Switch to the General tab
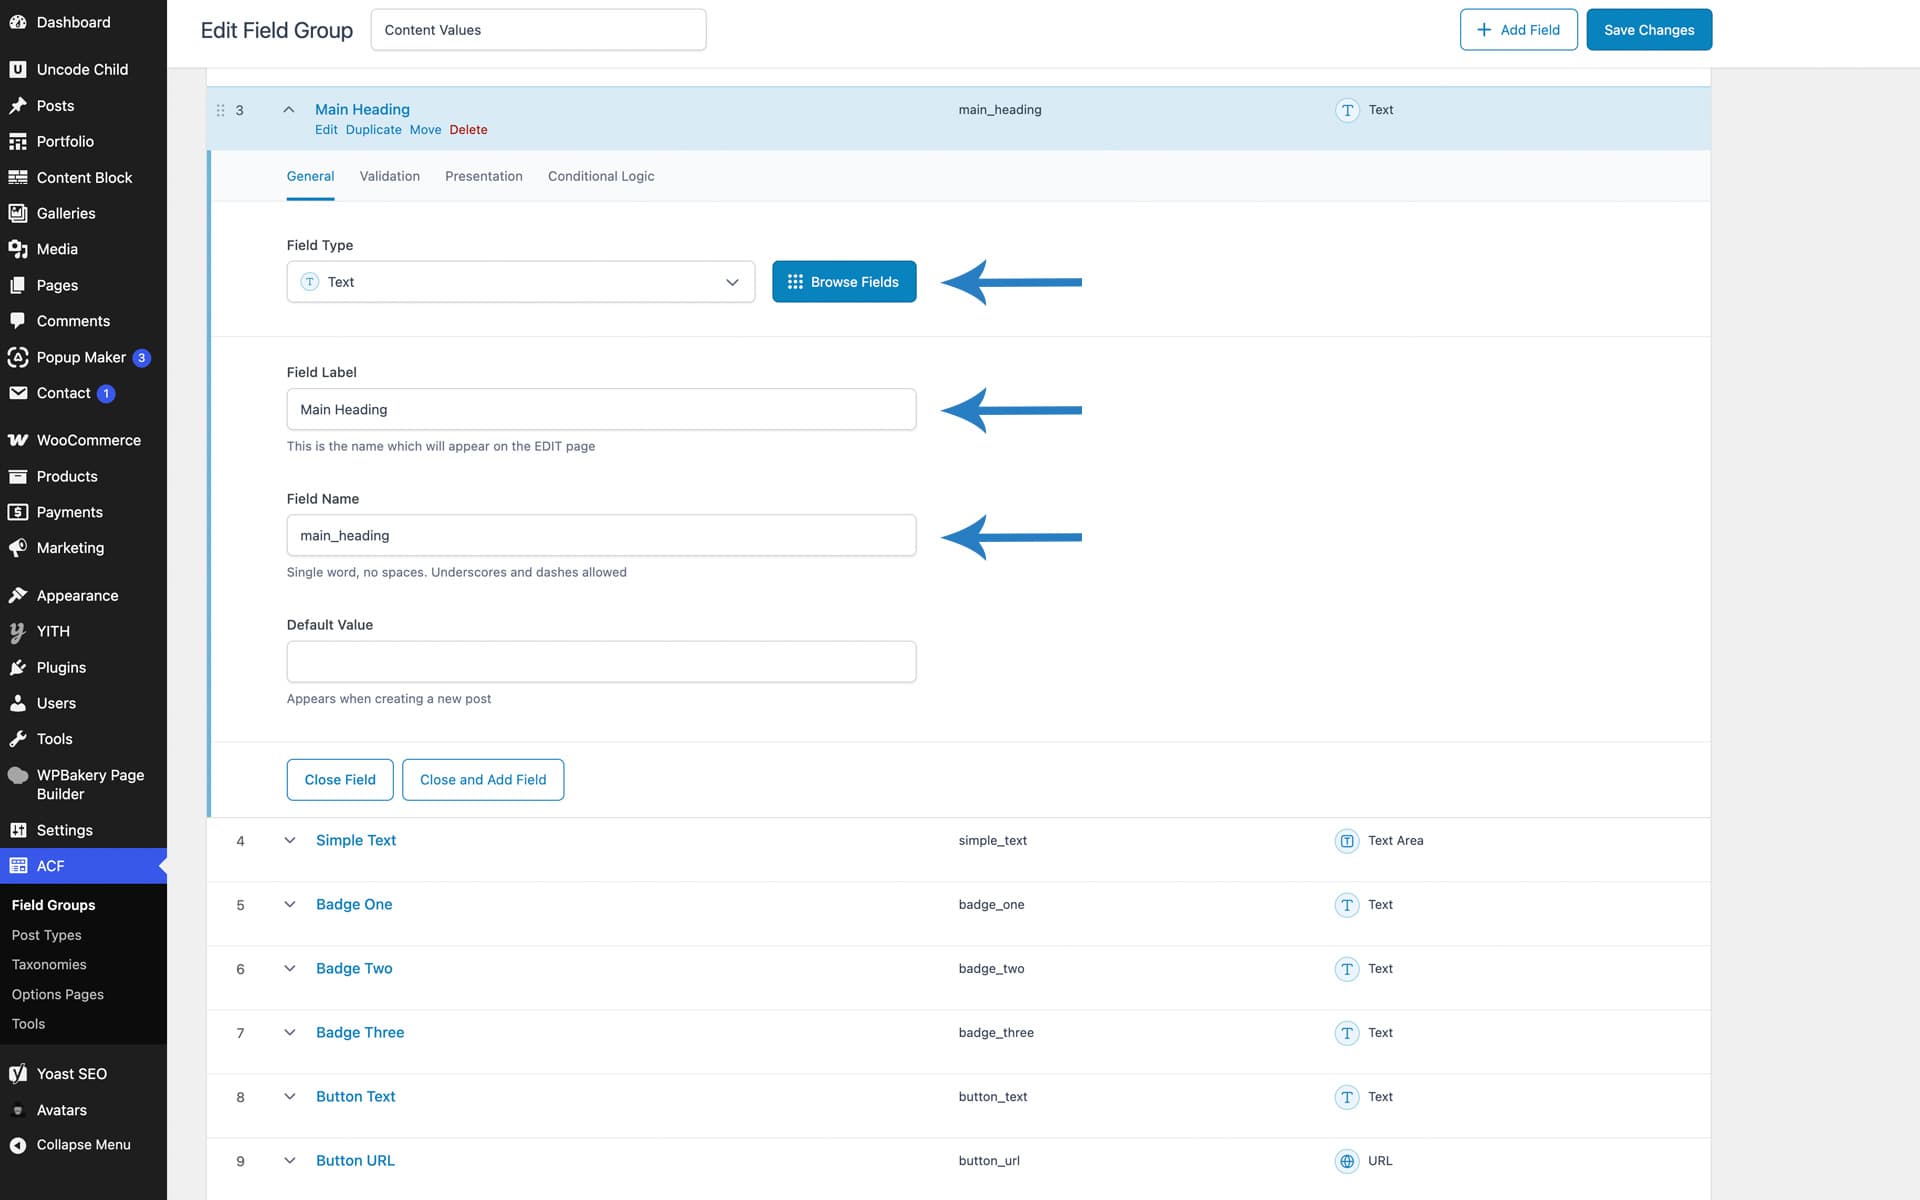The height and width of the screenshot is (1200, 1920). pyautogui.click(x=310, y=176)
